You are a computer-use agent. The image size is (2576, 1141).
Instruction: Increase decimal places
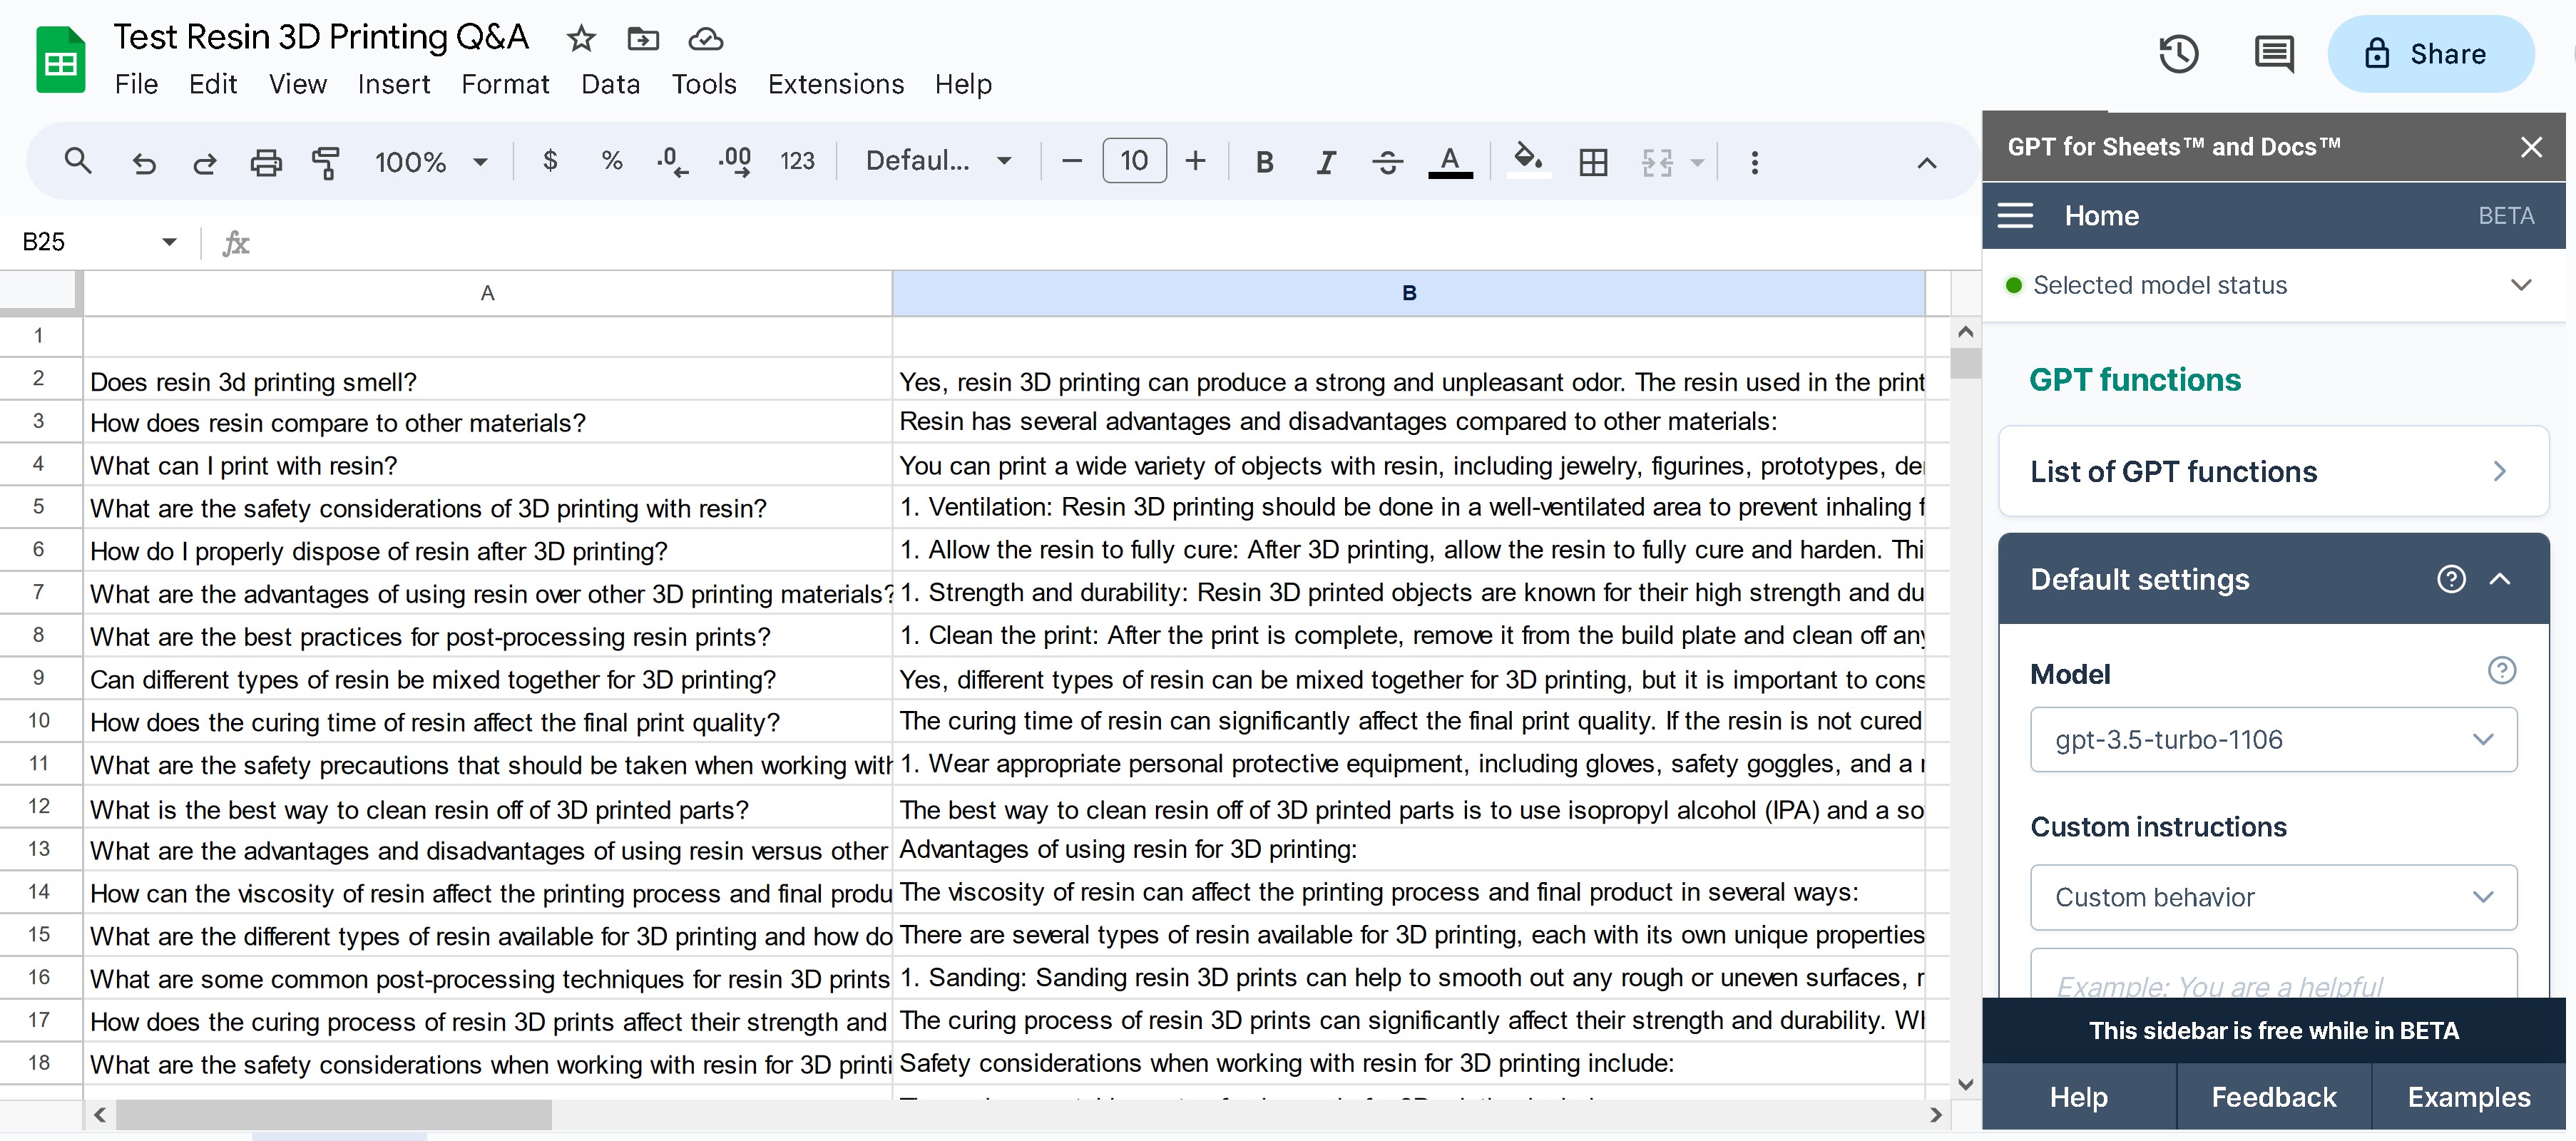click(735, 161)
